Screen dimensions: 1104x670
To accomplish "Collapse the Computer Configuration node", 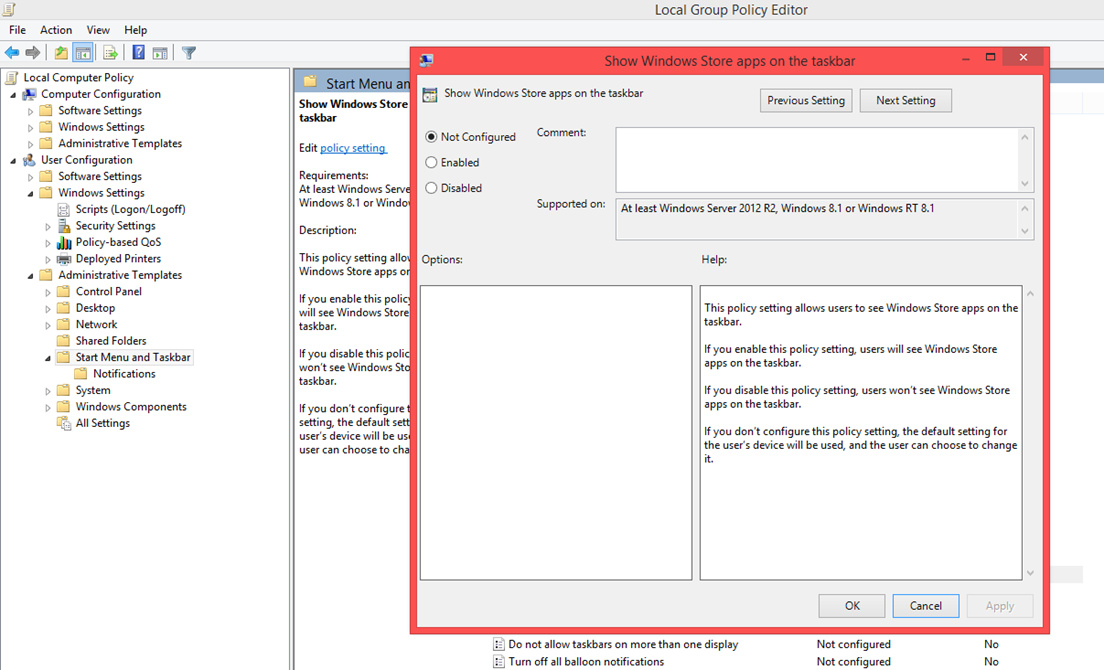I will click(13, 94).
